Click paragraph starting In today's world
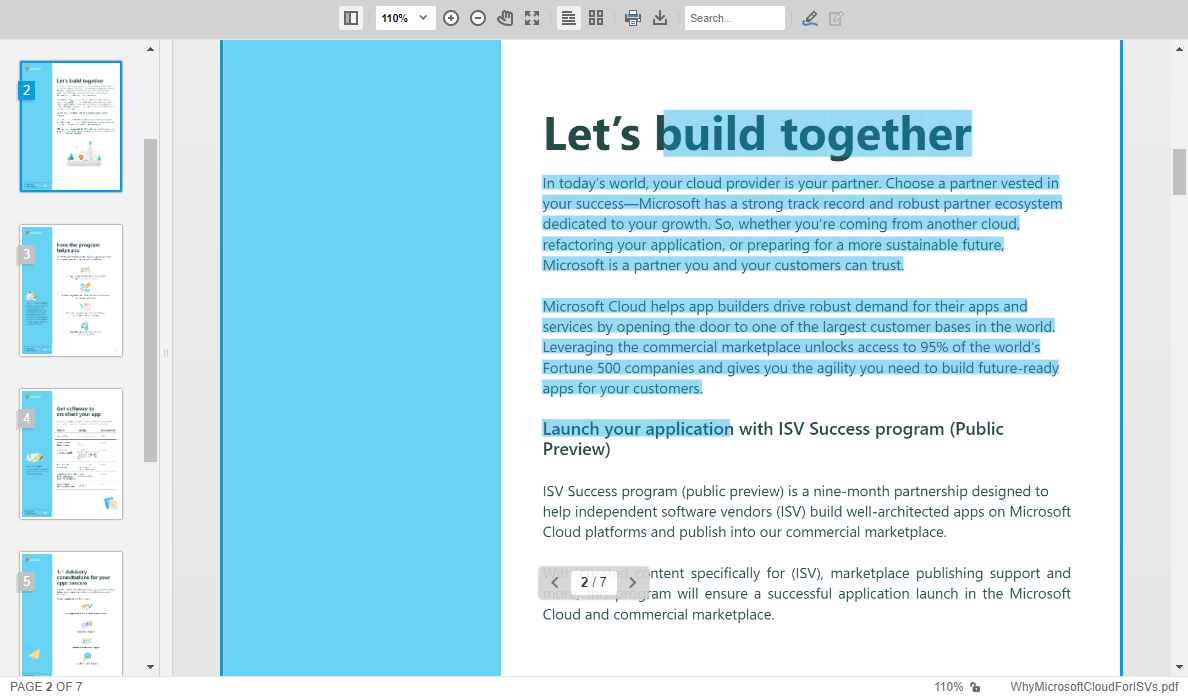Viewport: 1188px width, 698px height. point(802,224)
